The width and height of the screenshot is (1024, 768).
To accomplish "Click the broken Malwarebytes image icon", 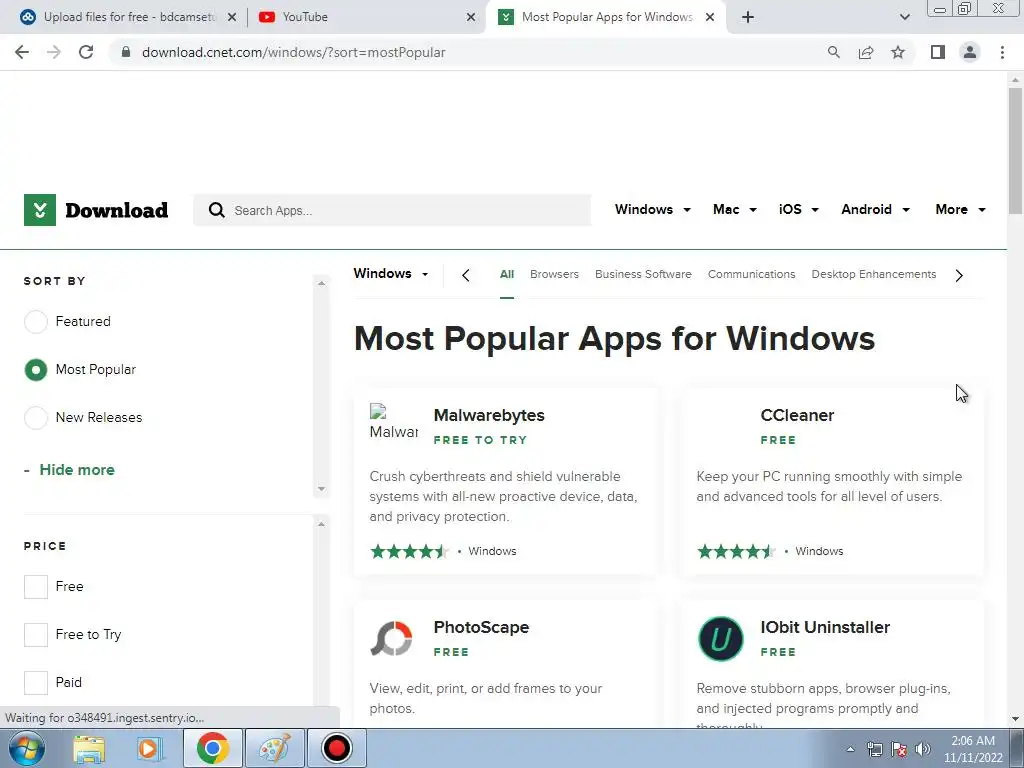I will pos(393,421).
